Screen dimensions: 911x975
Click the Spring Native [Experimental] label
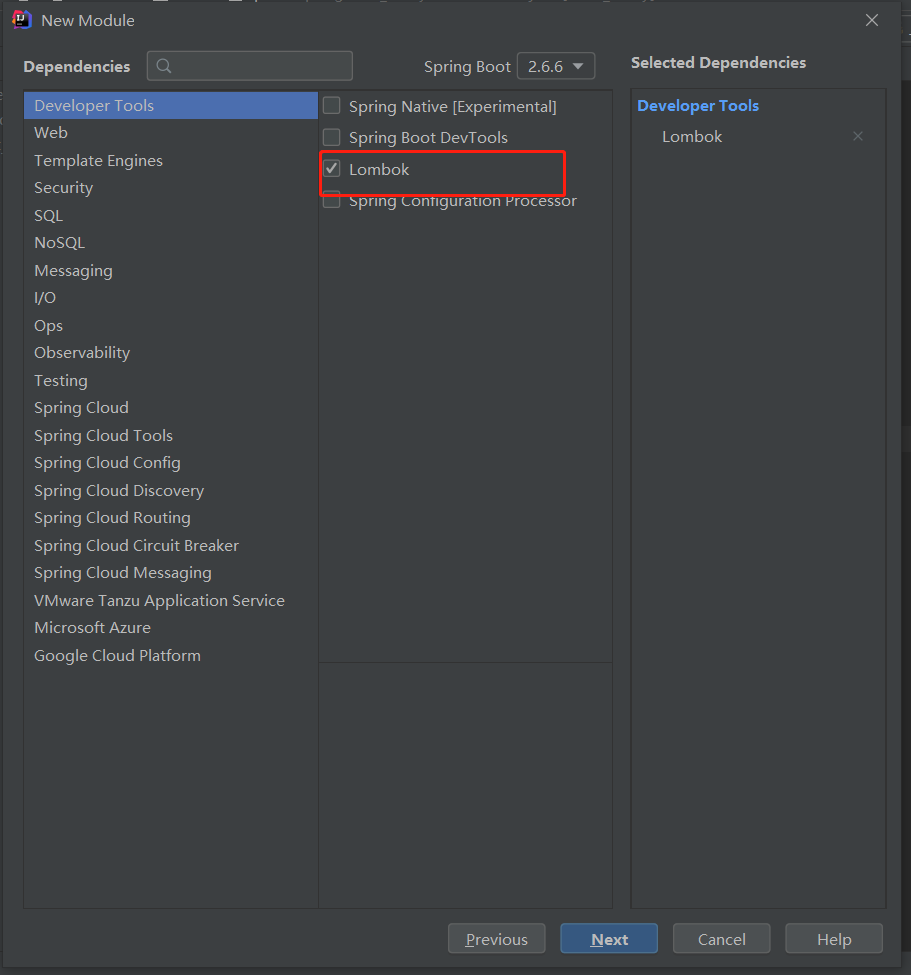pos(452,106)
